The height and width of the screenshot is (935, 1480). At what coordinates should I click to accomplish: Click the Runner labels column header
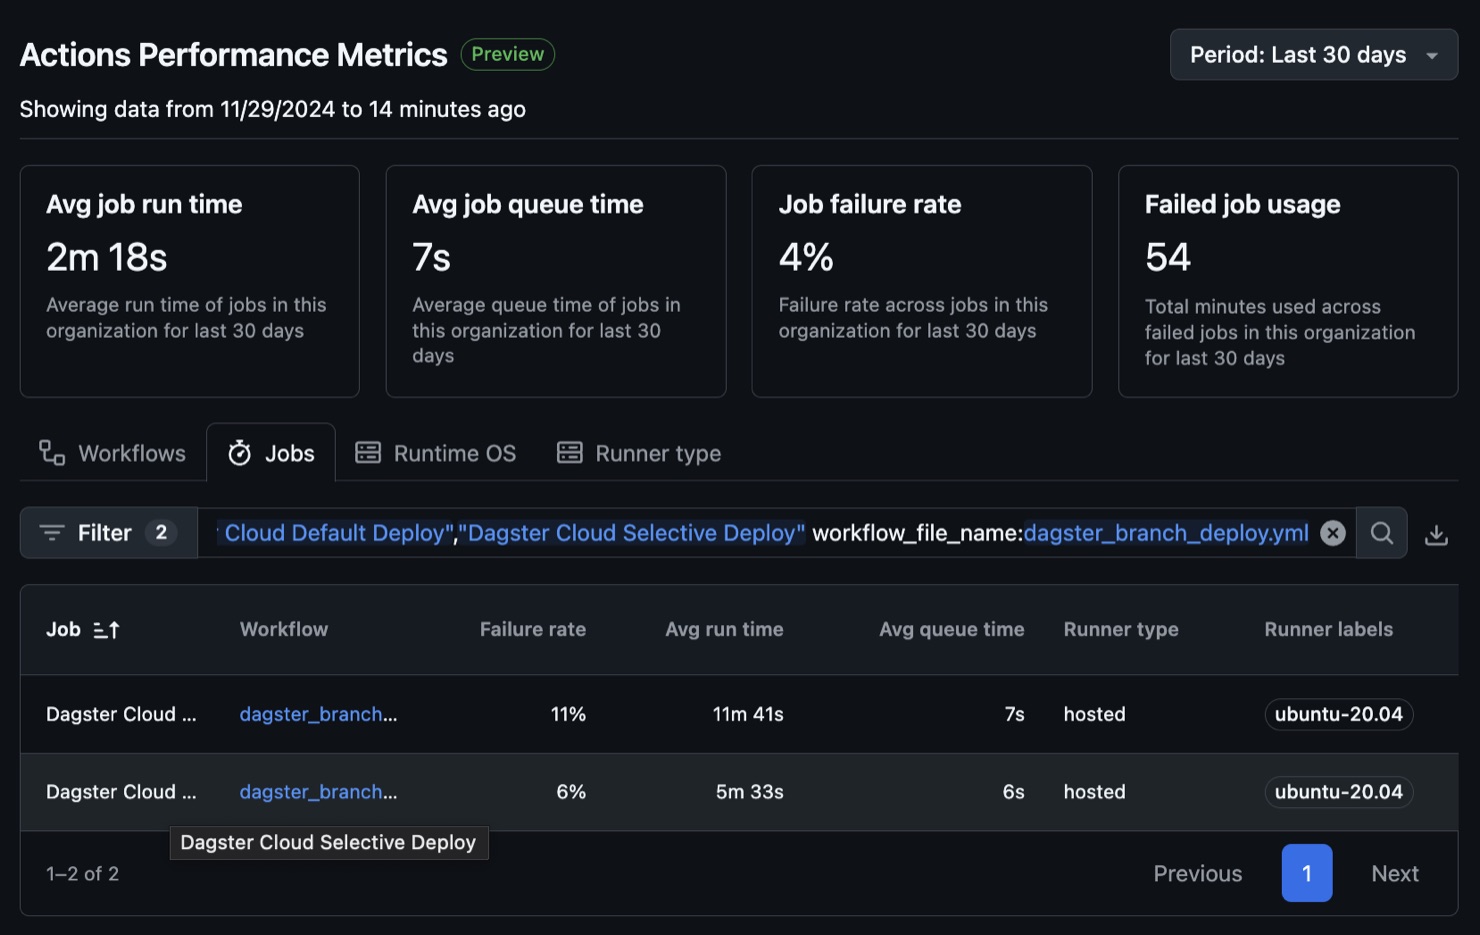(1328, 629)
